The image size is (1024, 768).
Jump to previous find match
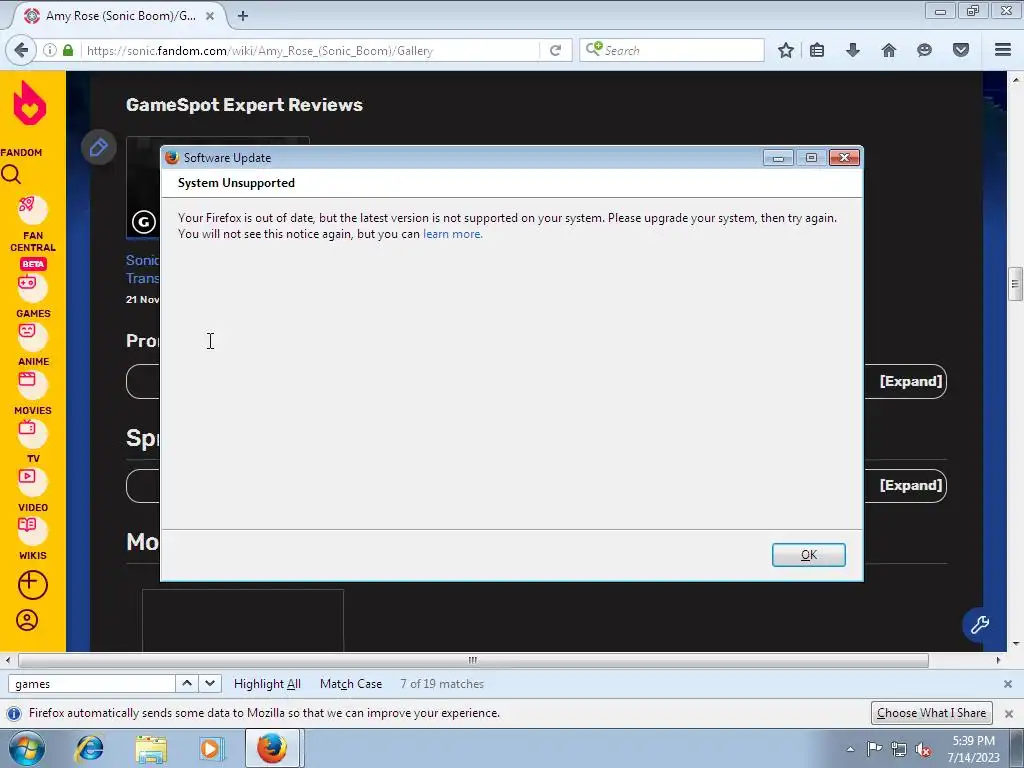point(187,684)
